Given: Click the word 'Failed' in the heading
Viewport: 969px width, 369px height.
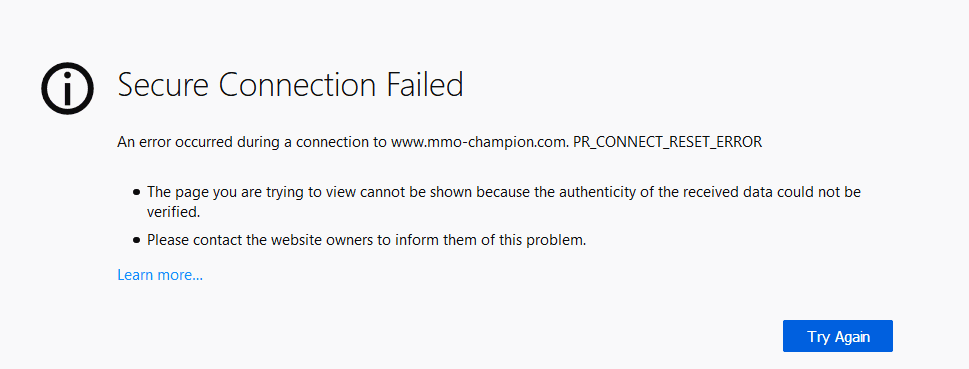Looking at the screenshot, I should (425, 85).
